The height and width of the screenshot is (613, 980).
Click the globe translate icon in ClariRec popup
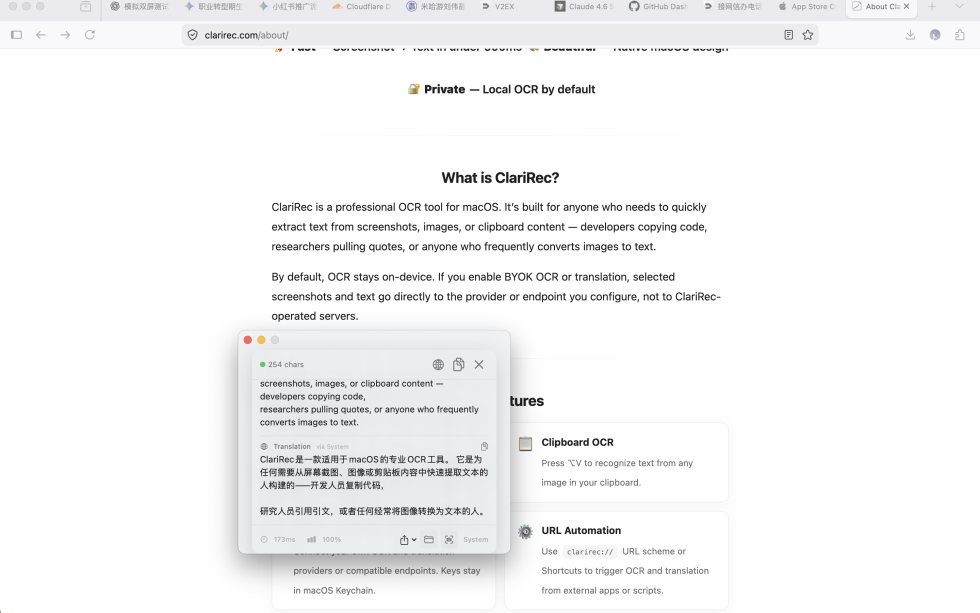438,364
